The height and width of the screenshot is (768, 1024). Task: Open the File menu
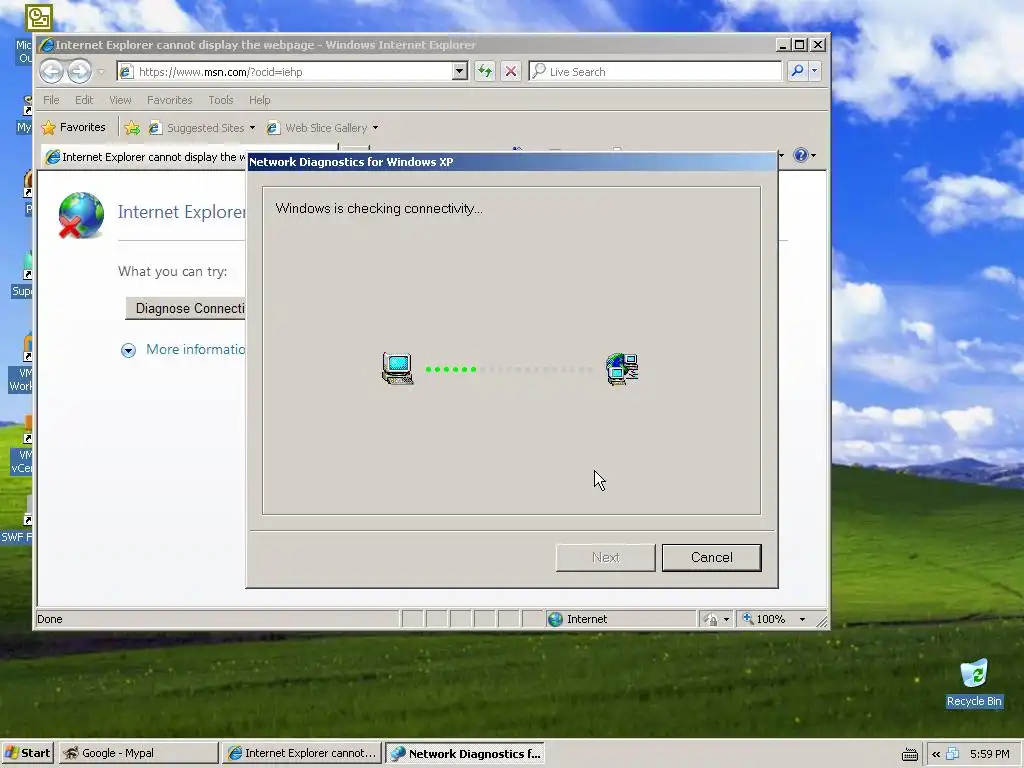51,100
